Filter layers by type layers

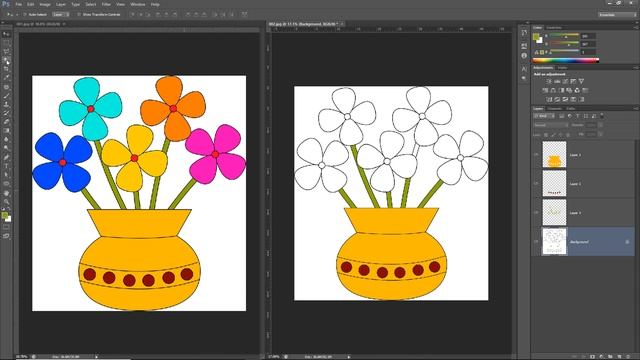578,116
